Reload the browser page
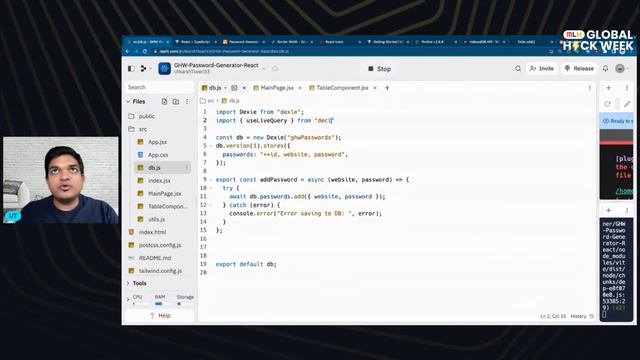Image resolution: width=640 pixels, height=360 pixels. pyautogui.click(x=145, y=51)
